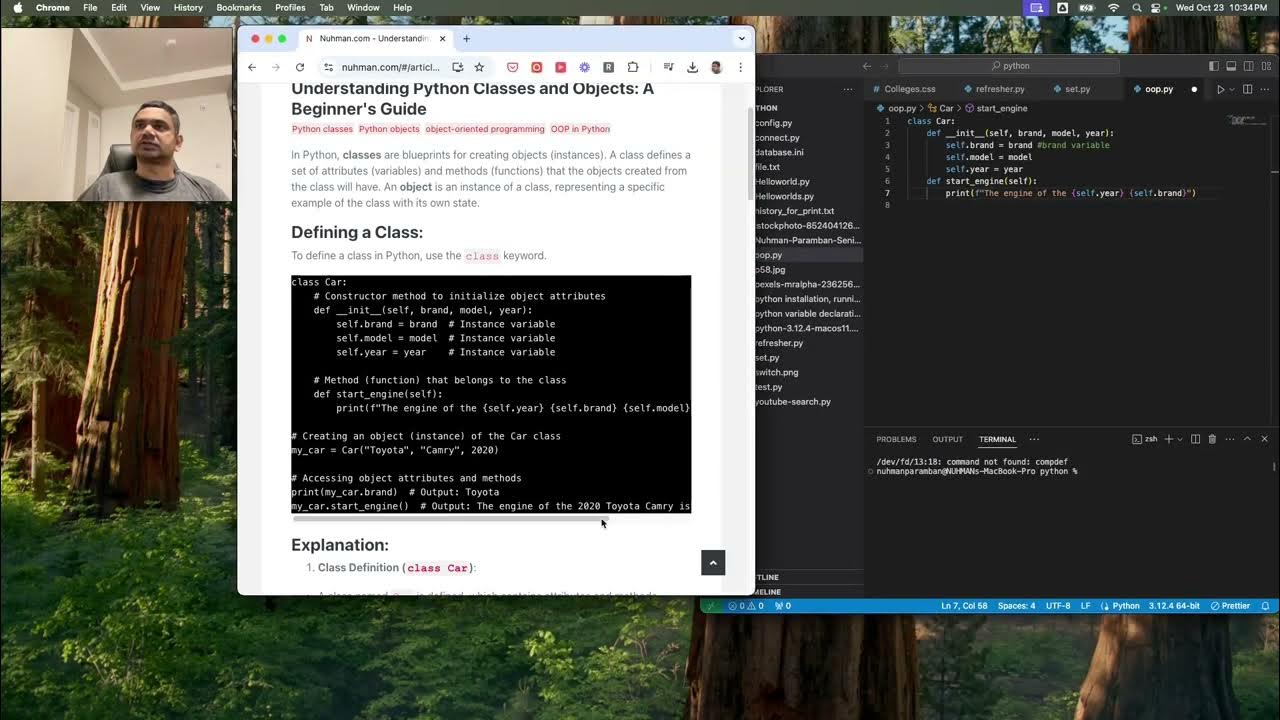This screenshot has width=1280, height=720.
Task: Click the 'Python classes' tag link
Action: (322, 129)
